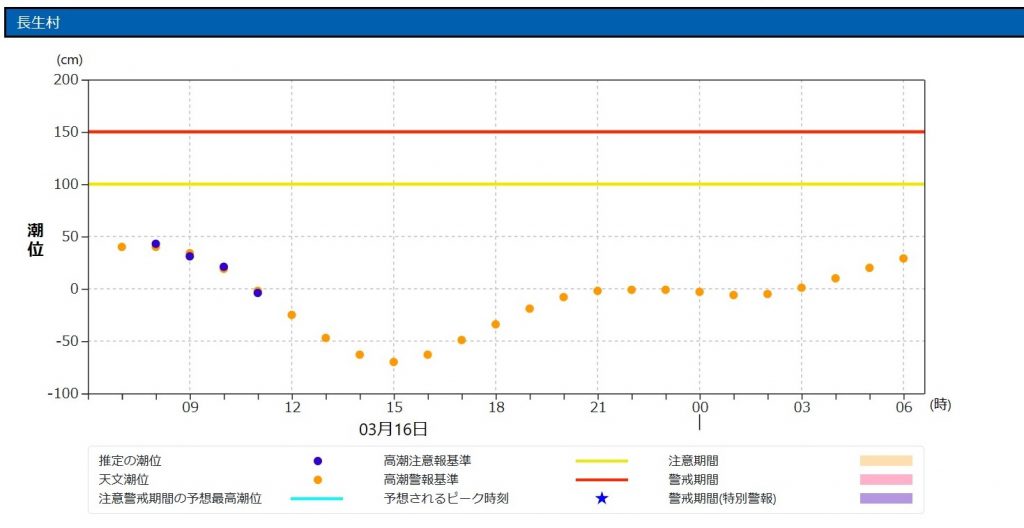Click the 00 x-axis midnight label
Viewport: 1024px width, 528px height.
[700, 407]
